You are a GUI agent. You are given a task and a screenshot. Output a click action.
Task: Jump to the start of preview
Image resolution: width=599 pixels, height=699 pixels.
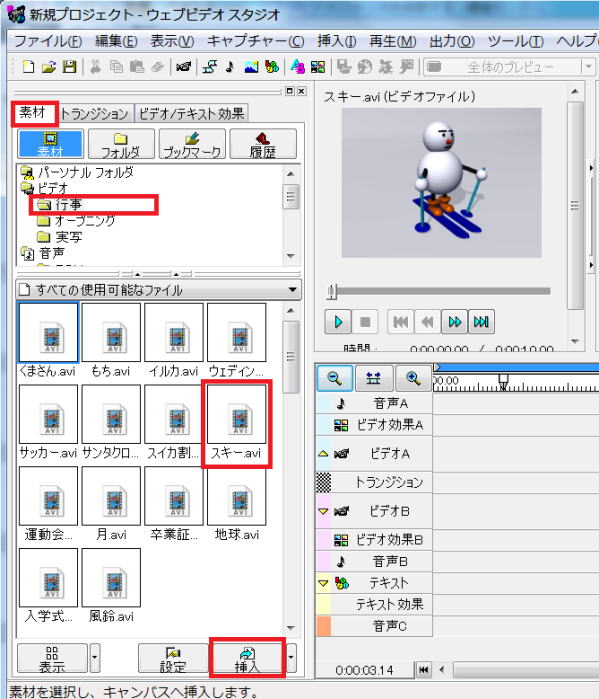click(x=401, y=322)
